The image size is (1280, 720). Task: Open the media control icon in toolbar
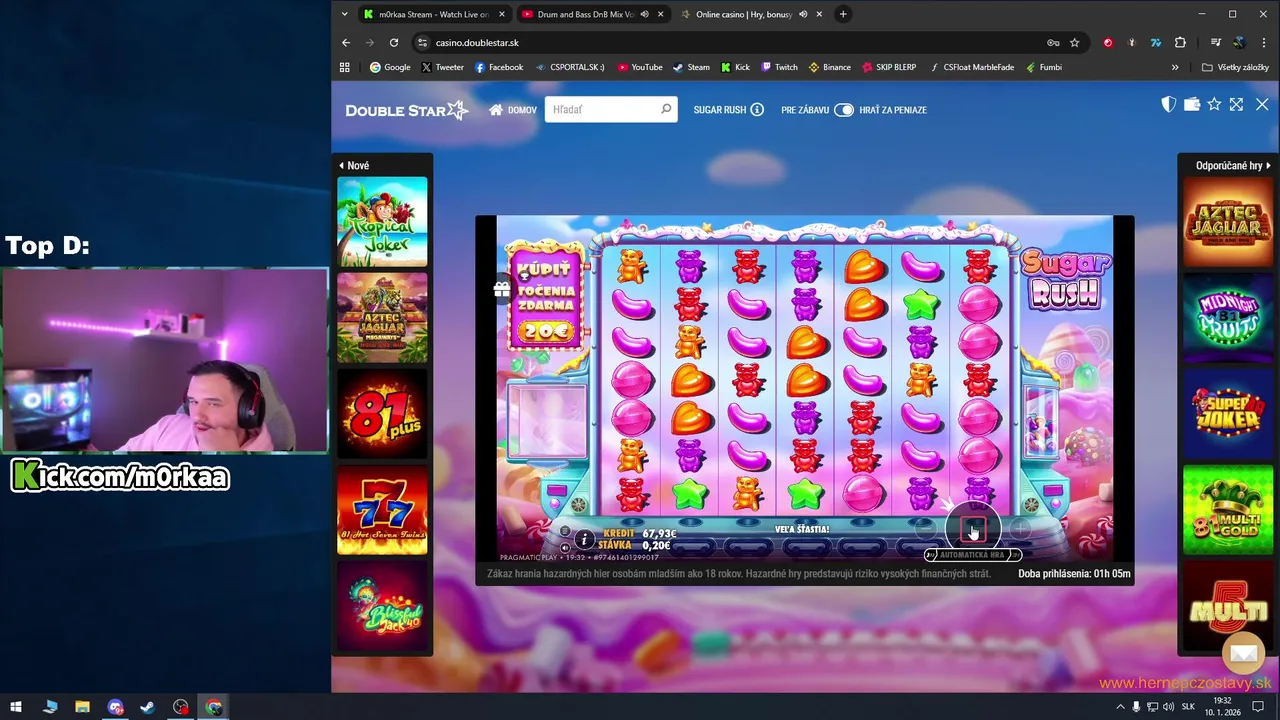(x=1216, y=43)
